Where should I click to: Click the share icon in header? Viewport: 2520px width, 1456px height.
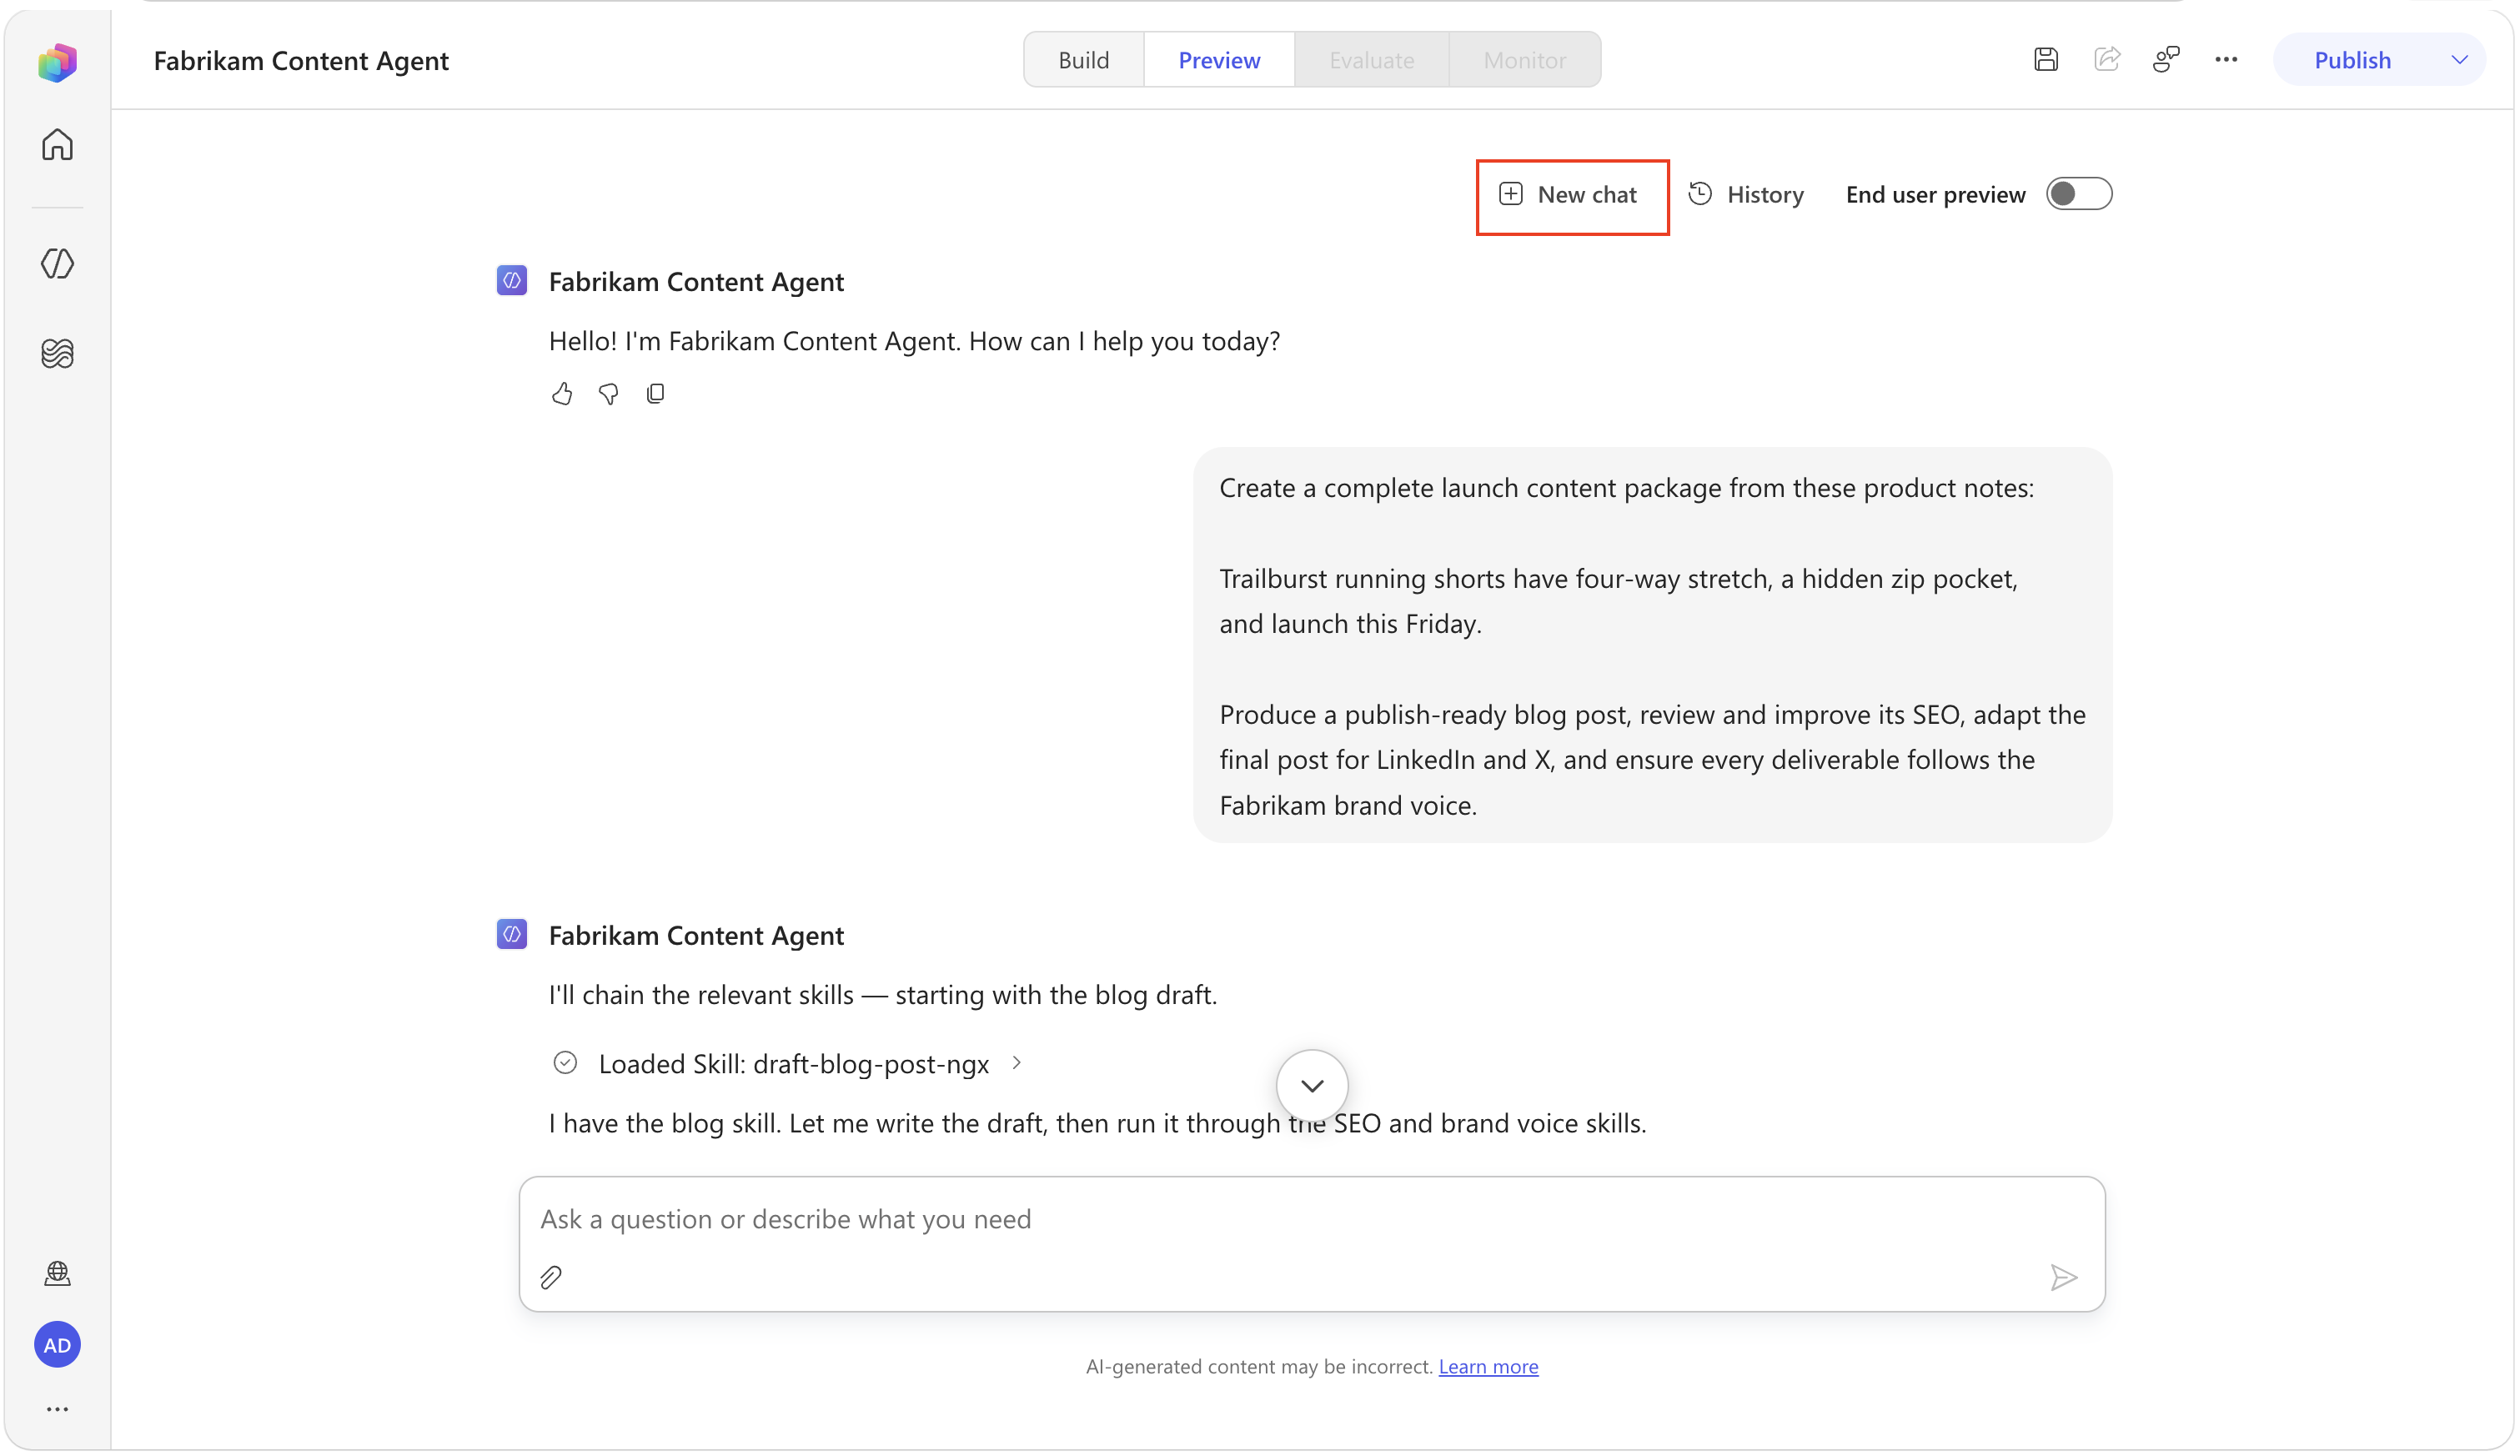[x=2107, y=60]
